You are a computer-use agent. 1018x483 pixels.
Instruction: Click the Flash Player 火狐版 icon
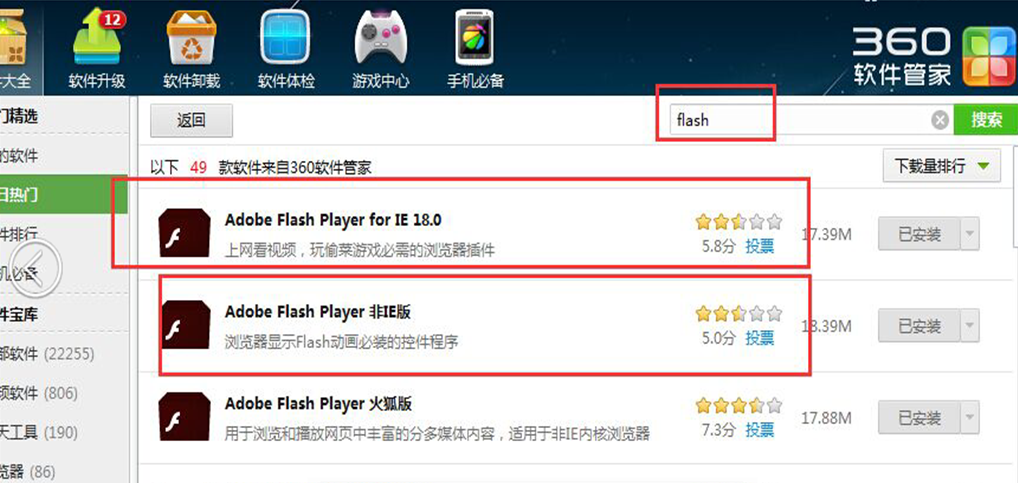[x=184, y=417]
